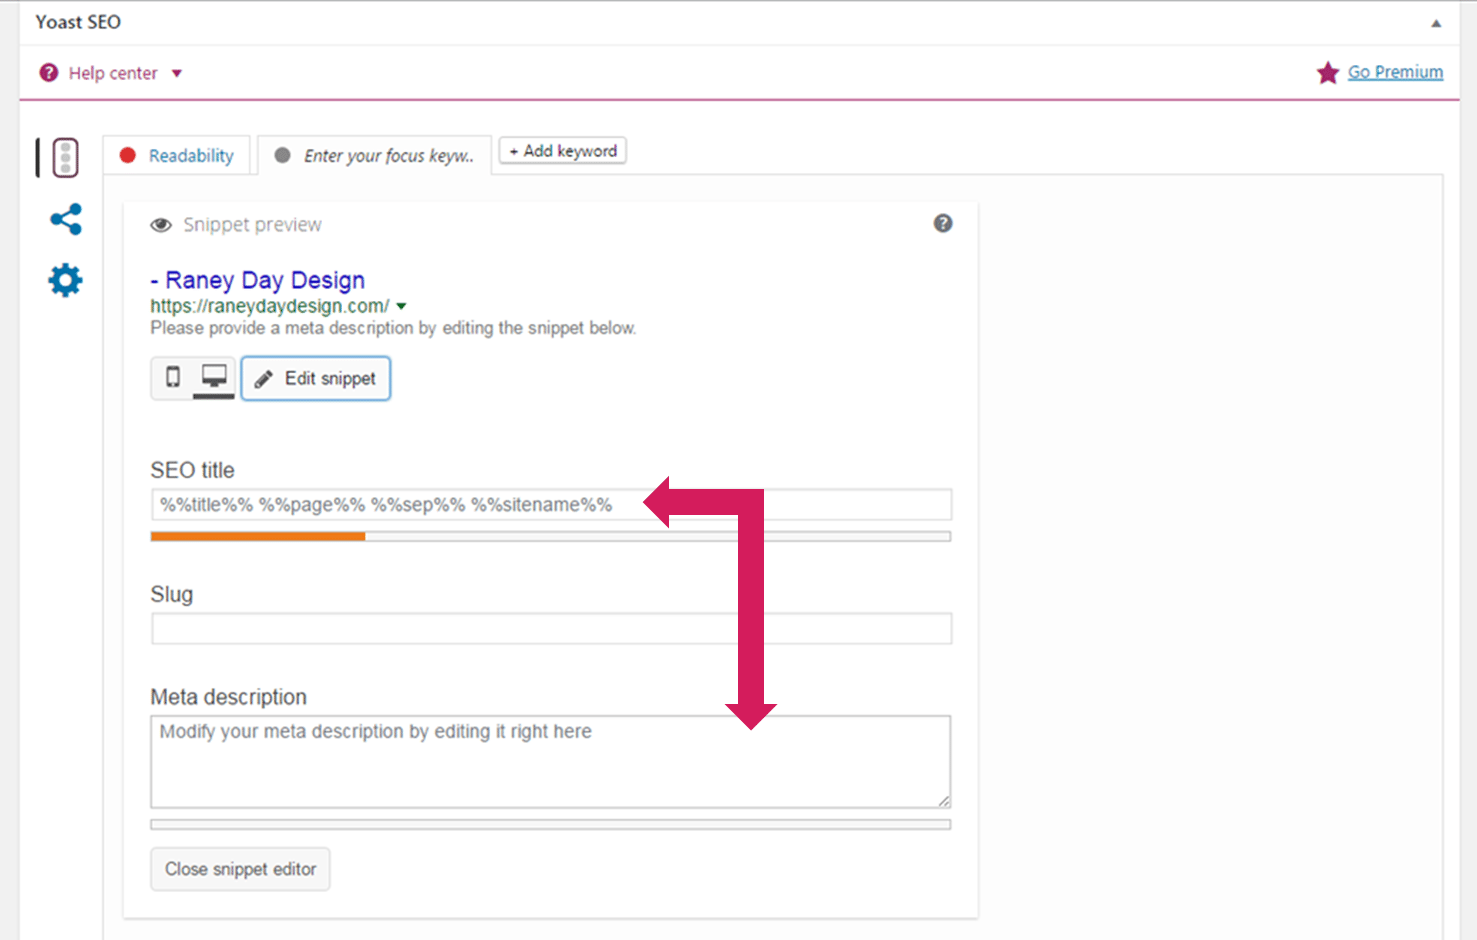Open the URL dropdown arrow in snippet
1477x940 pixels.
pos(401,307)
